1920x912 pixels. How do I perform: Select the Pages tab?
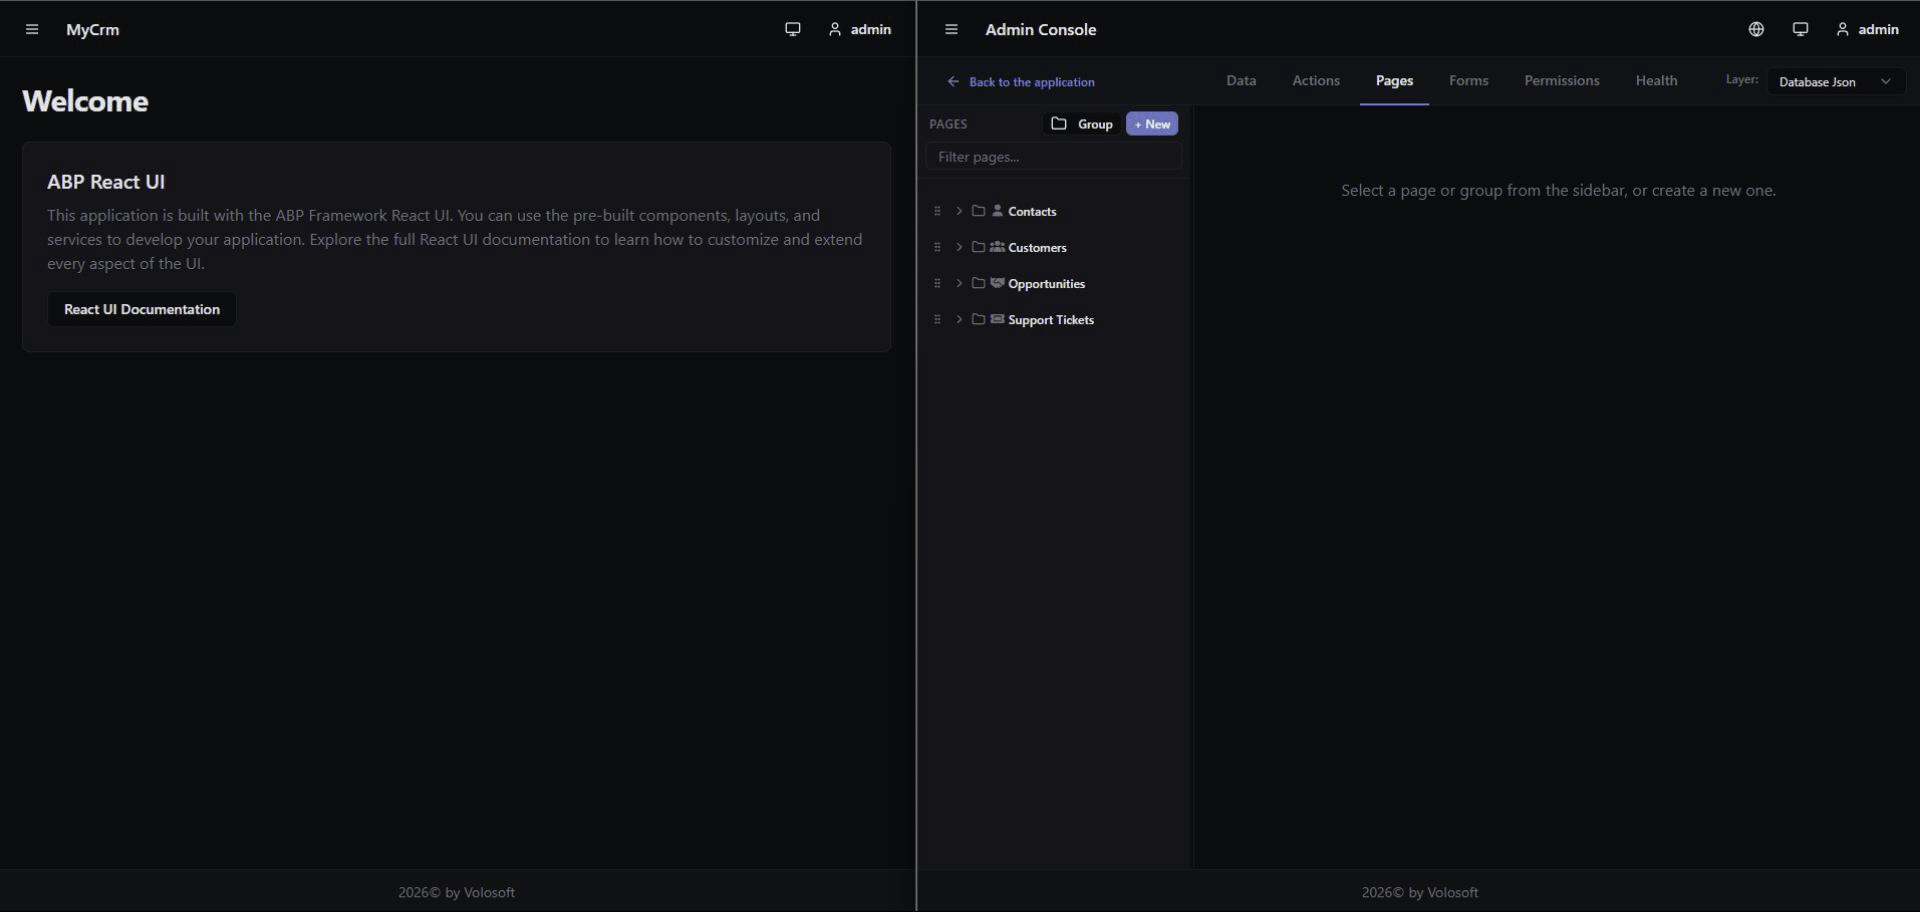(1394, 81)
